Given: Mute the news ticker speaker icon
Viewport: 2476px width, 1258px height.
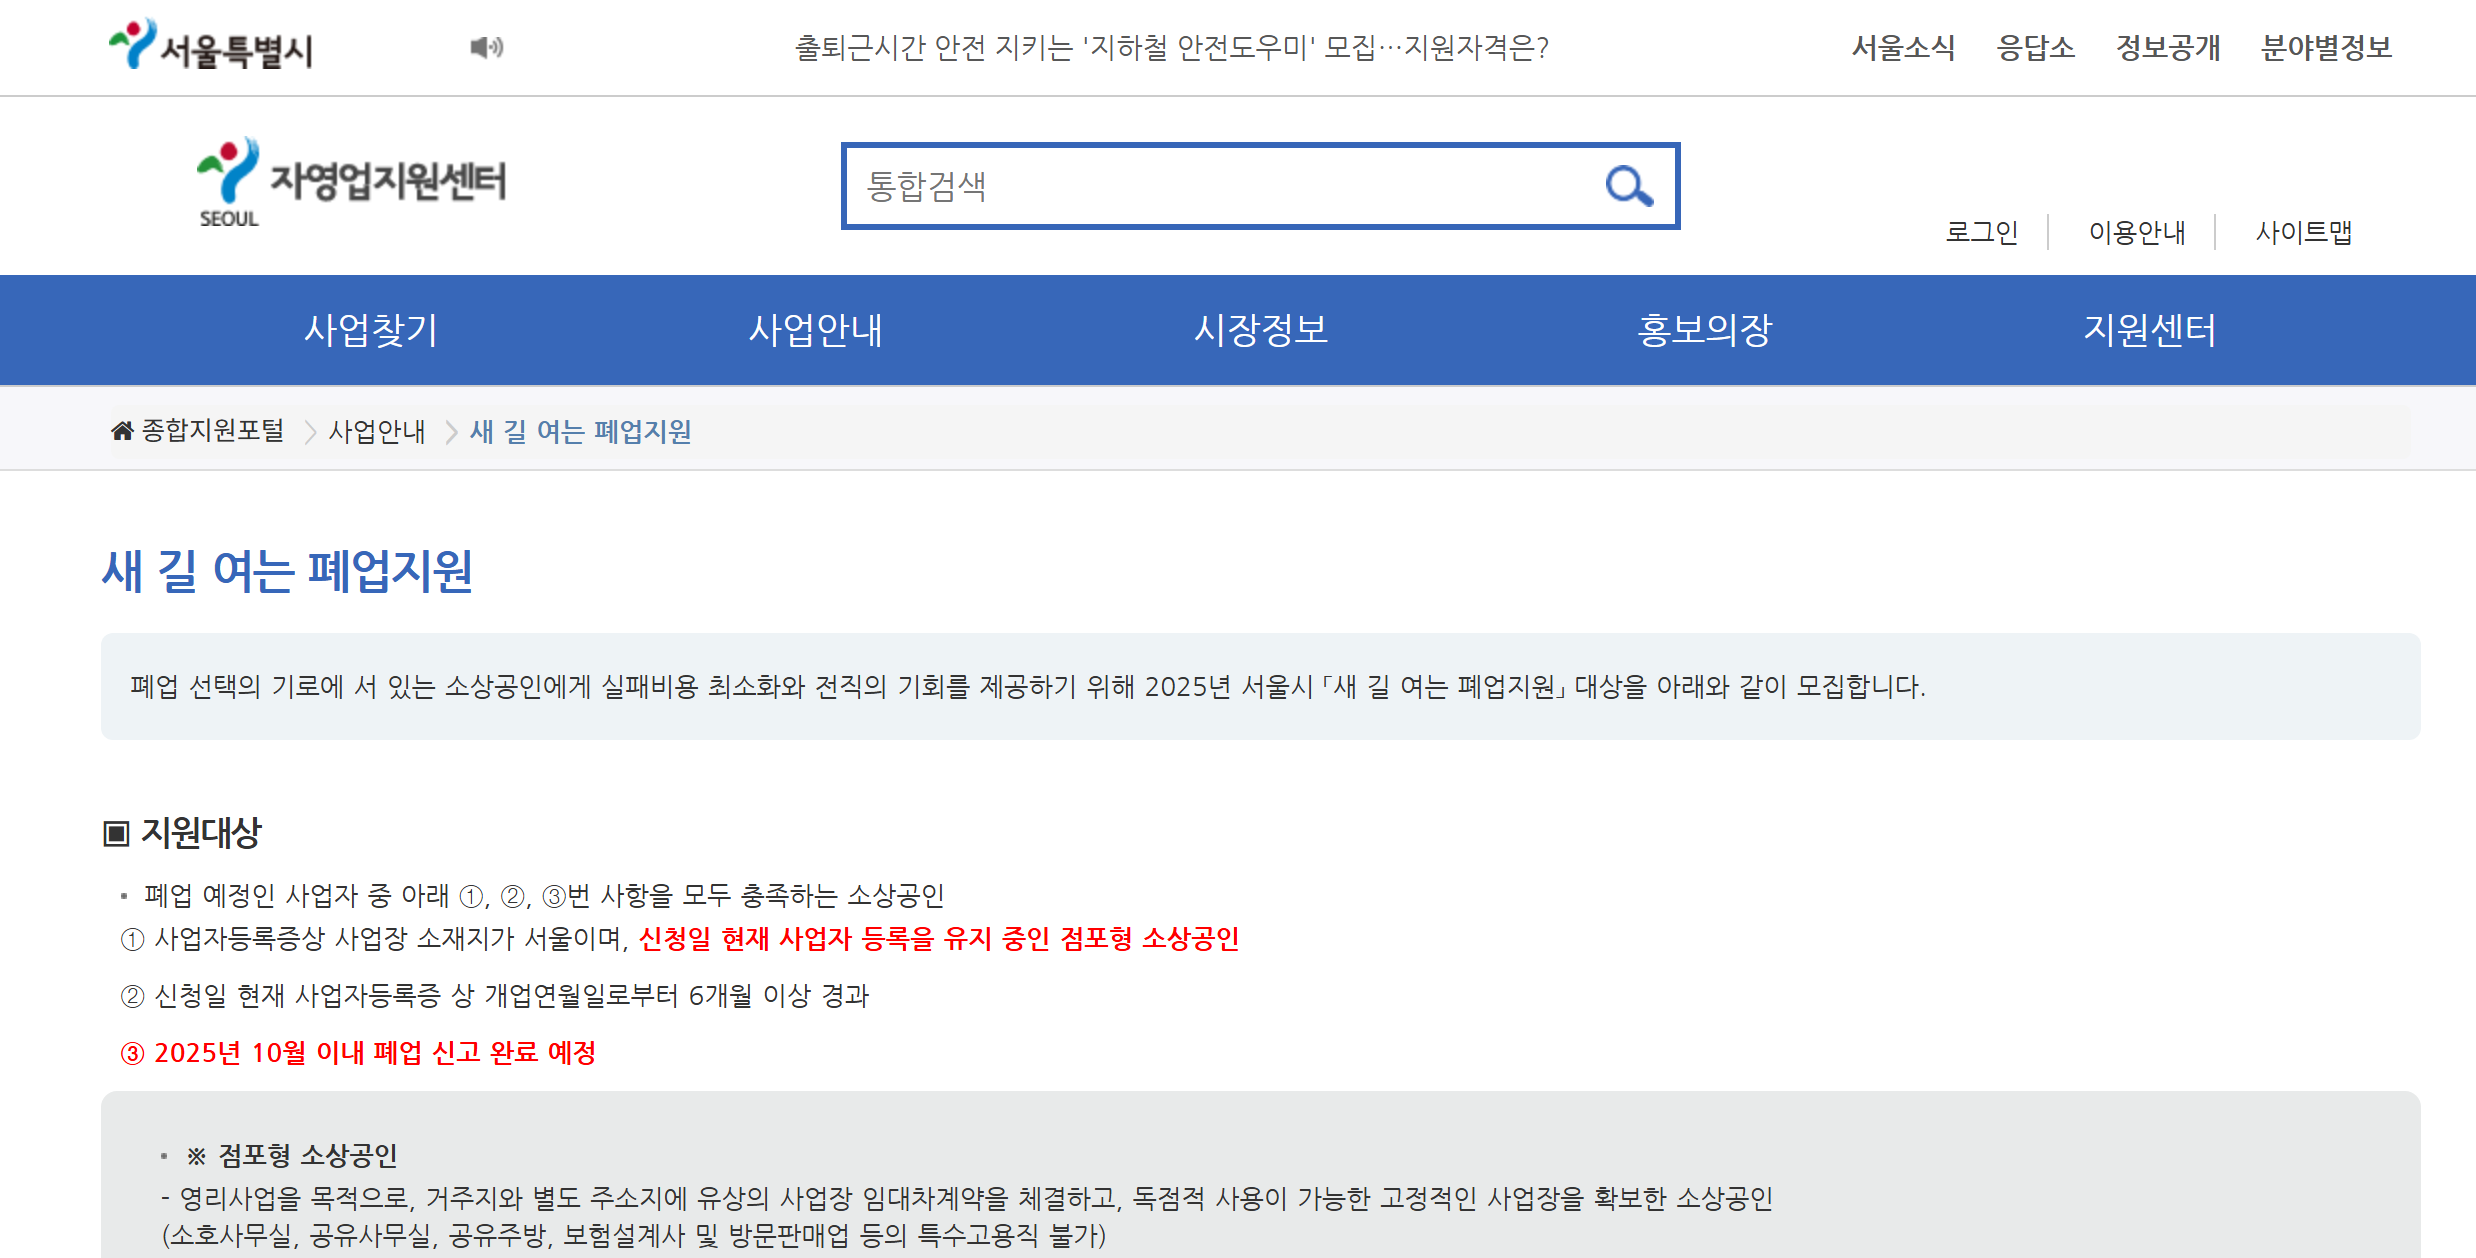Looking at the screenshot, I should pyautogui.click(x=487, y=46).
